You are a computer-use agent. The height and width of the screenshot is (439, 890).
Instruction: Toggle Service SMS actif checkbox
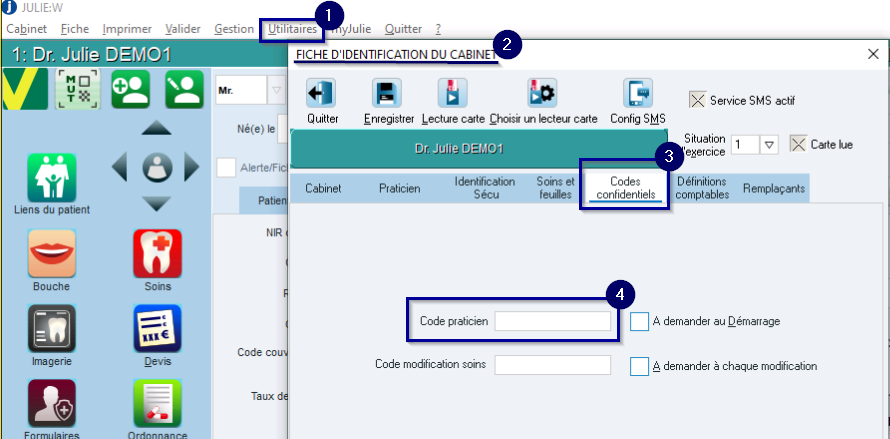pos(697,101)
